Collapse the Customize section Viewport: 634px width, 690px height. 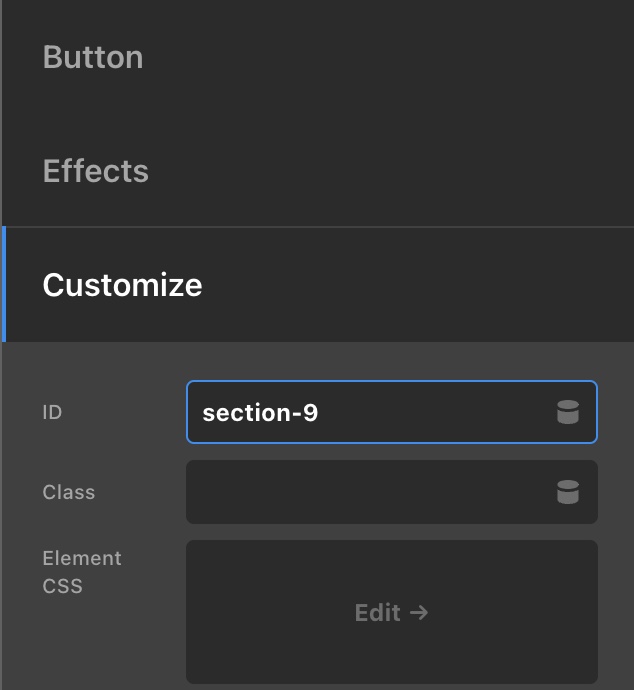coord(317,285)
